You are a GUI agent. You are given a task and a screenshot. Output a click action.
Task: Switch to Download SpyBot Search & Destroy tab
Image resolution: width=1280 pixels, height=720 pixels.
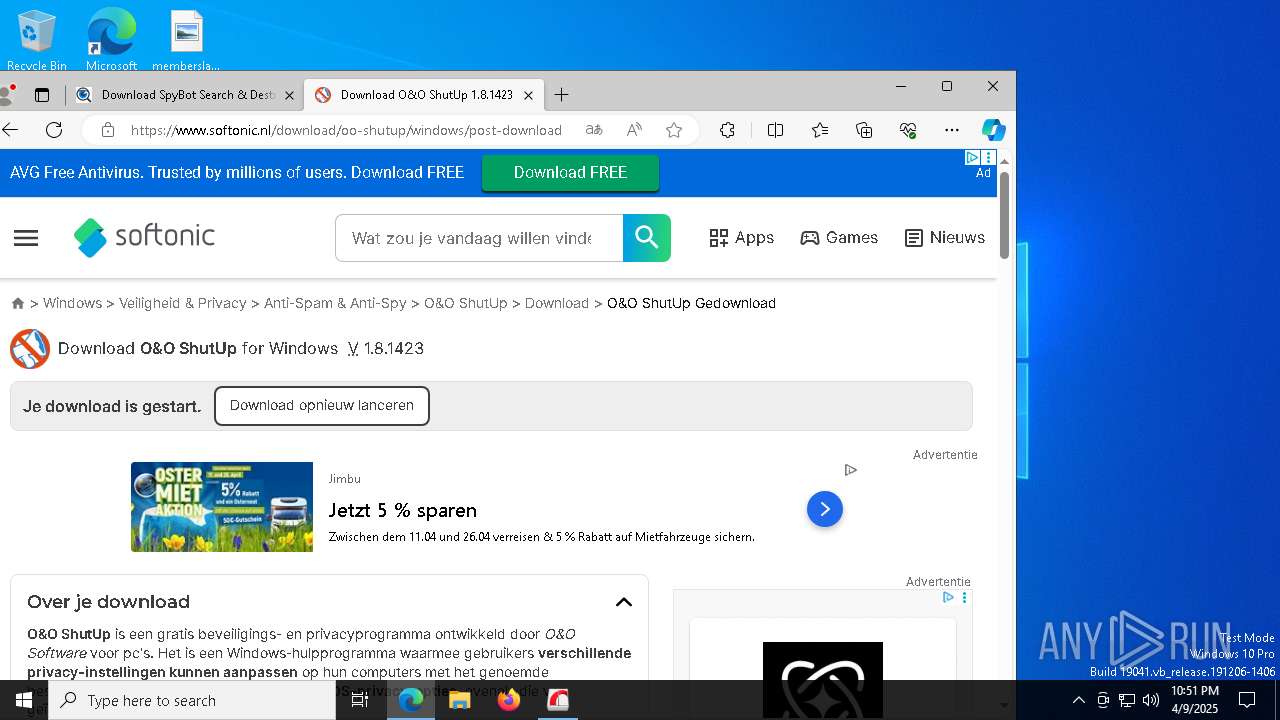coord(187,95)
